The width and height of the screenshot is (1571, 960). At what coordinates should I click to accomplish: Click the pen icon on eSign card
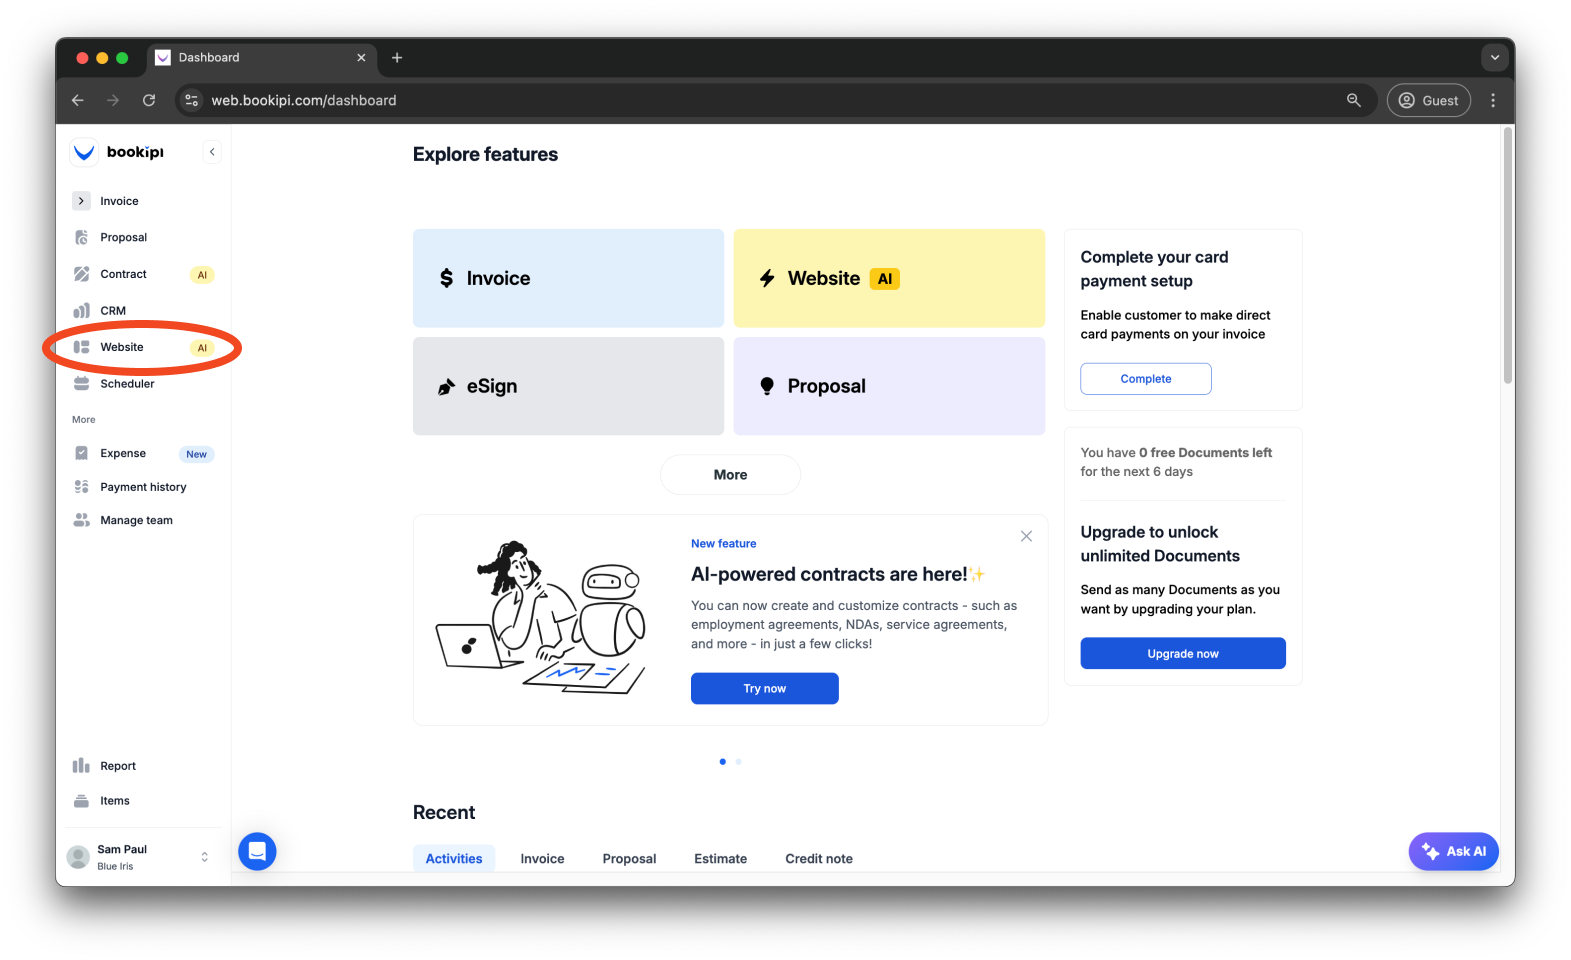pyautogui.click(x=446, y=387)
